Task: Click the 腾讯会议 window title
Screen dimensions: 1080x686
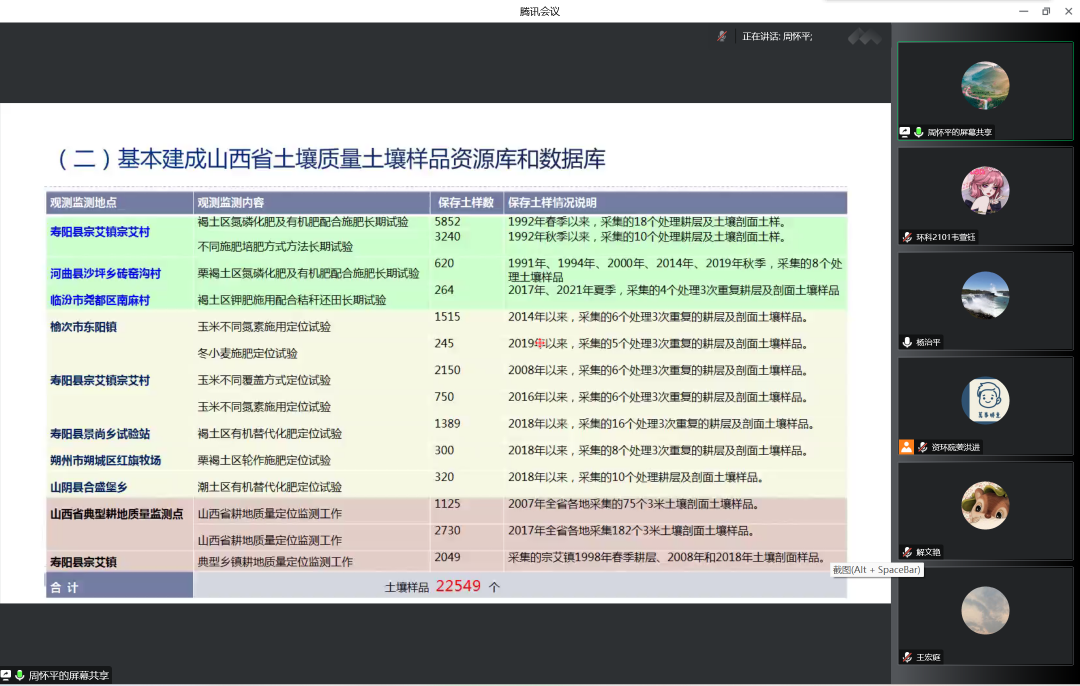Action: (539, 11)
